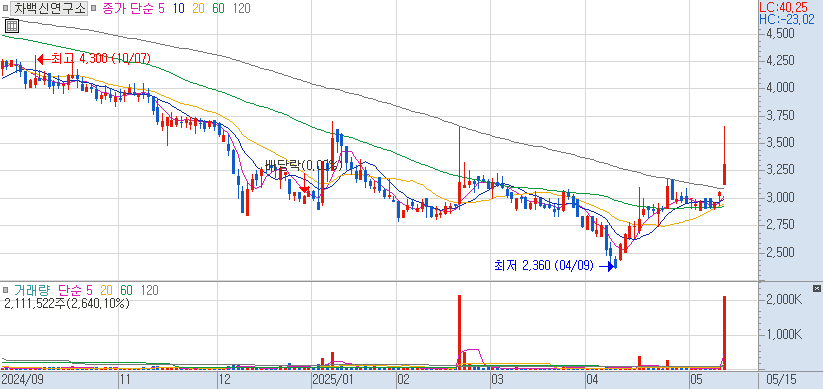This screenshot has height=389, width=823.
Task: Click the 차백신연구소 stock name button
Action: point(49,8)
